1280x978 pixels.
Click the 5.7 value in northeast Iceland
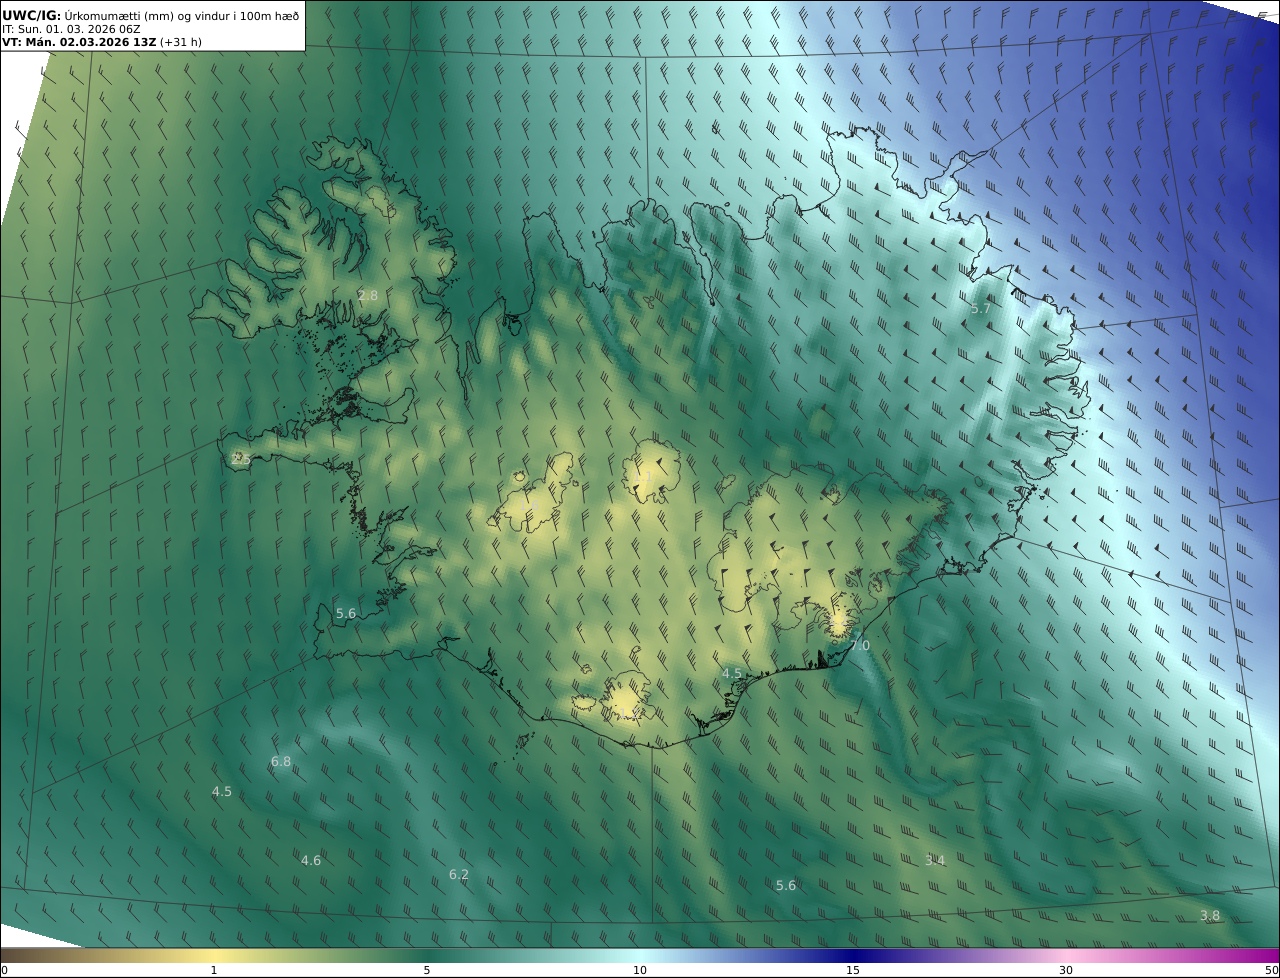pyautogui.click(x=981, y=308)
